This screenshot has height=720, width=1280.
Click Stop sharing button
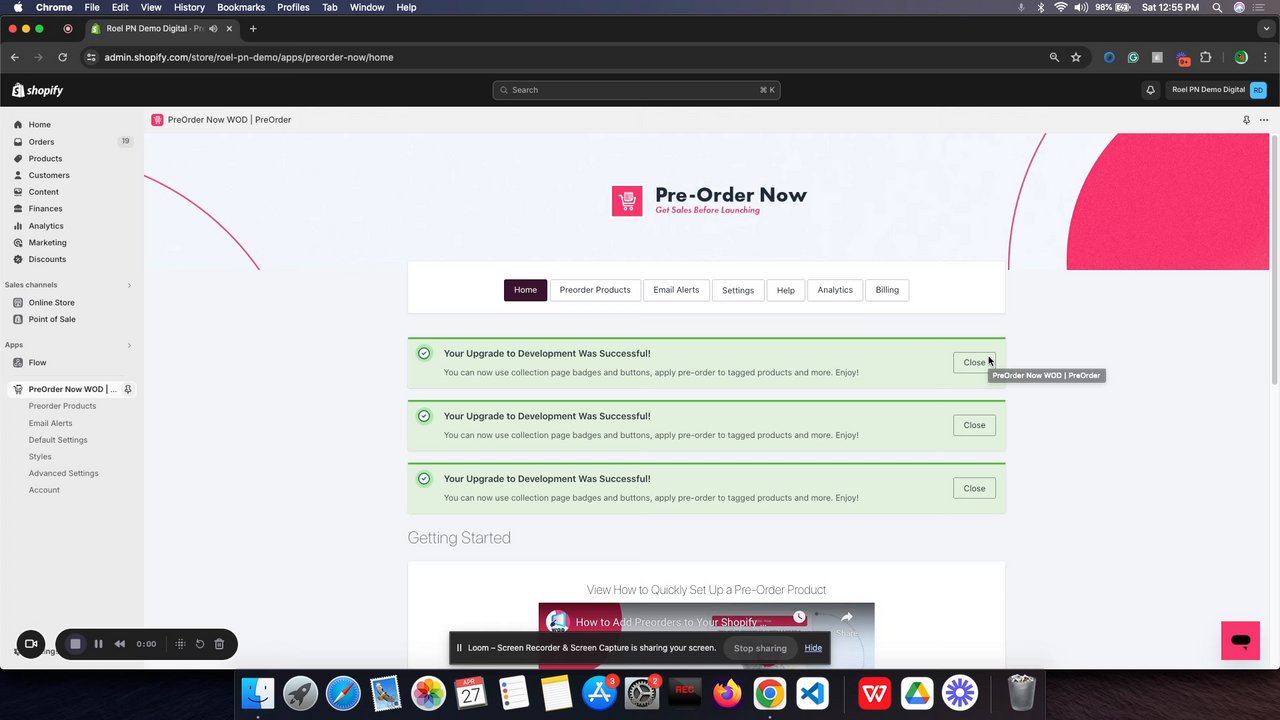pos(760,648)
